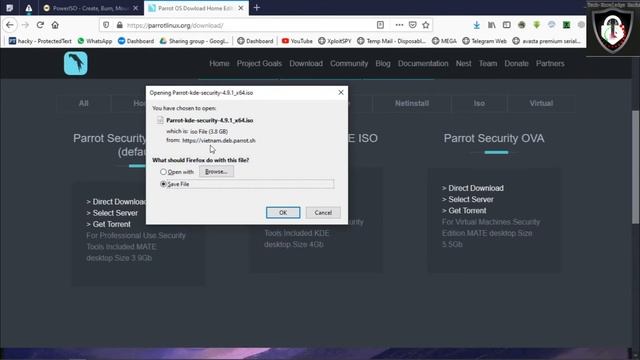Open the avasta premium serial bookmark

click(547, 41)
